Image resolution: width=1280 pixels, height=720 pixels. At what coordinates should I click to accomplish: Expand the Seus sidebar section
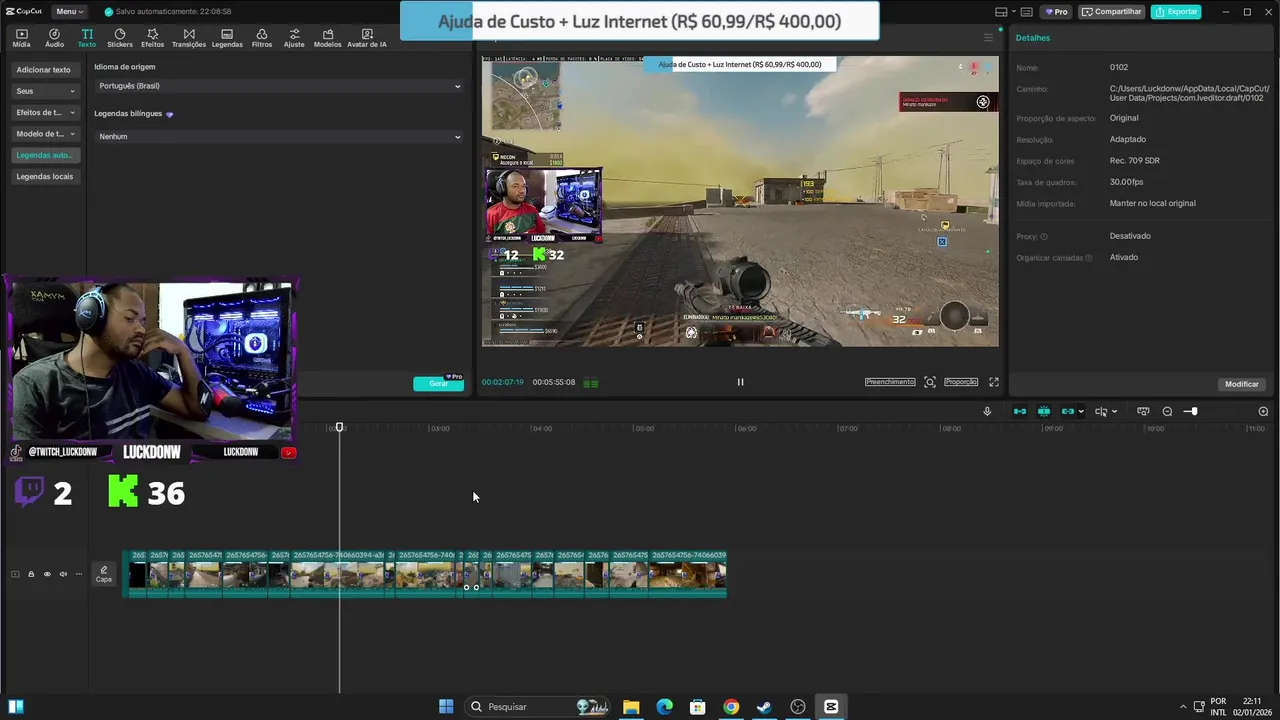pyautogui.click(x=44, y=91)
